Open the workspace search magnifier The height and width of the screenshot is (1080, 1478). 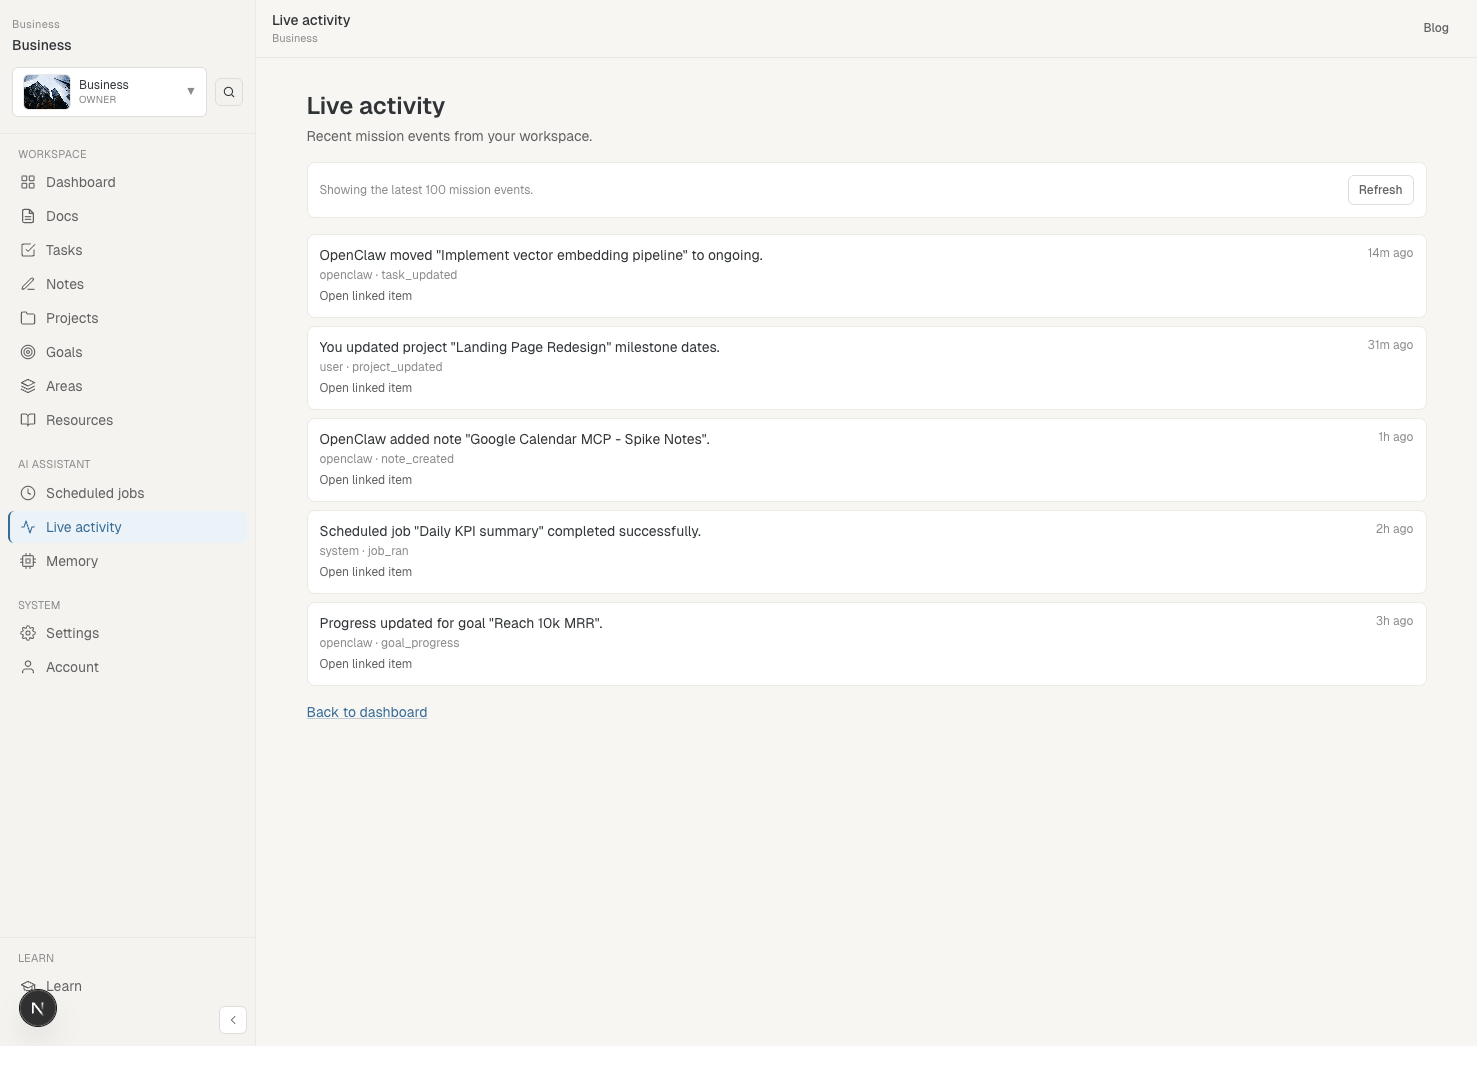pyautogui.click(x=229, y=92)
